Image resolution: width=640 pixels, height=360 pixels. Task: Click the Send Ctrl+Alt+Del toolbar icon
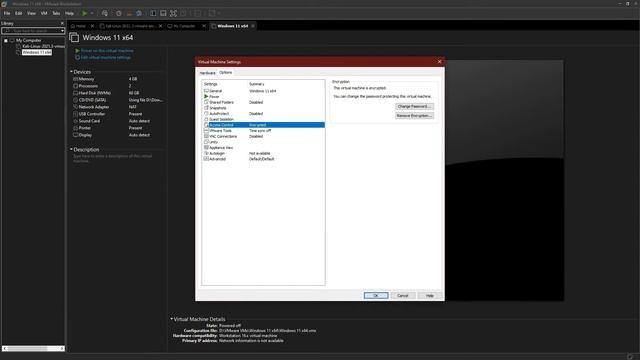click(x=105, y=13)
